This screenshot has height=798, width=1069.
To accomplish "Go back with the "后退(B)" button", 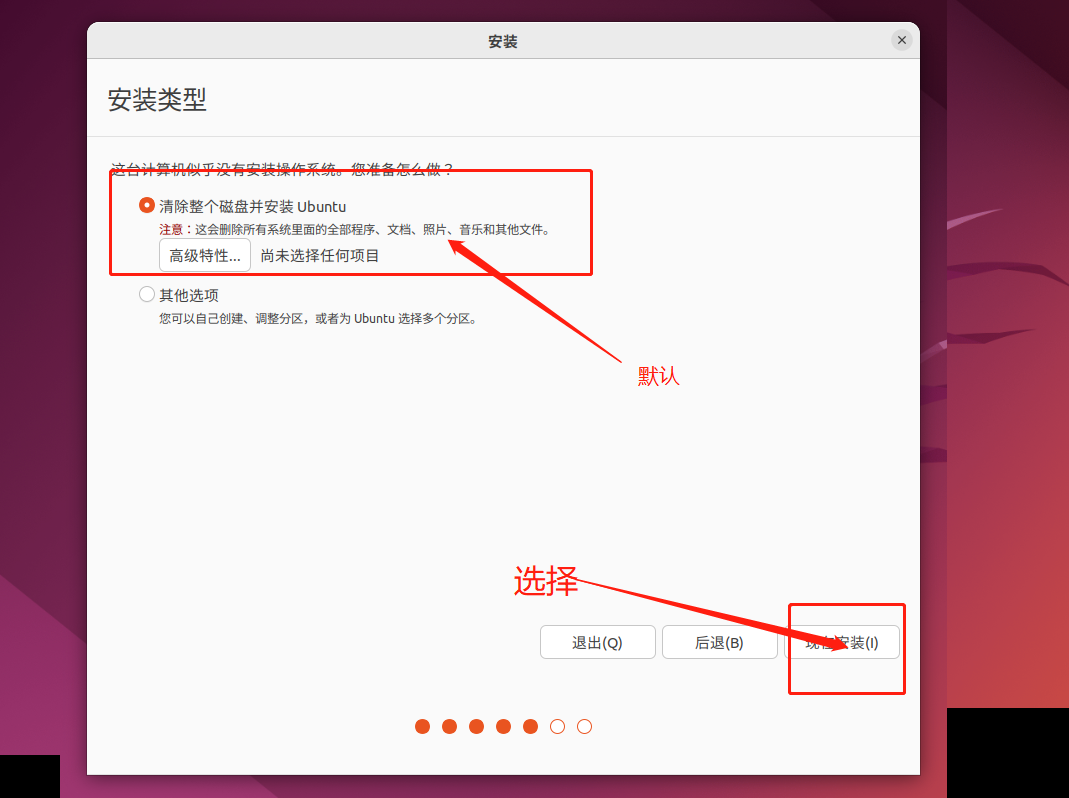I will 719,642.
